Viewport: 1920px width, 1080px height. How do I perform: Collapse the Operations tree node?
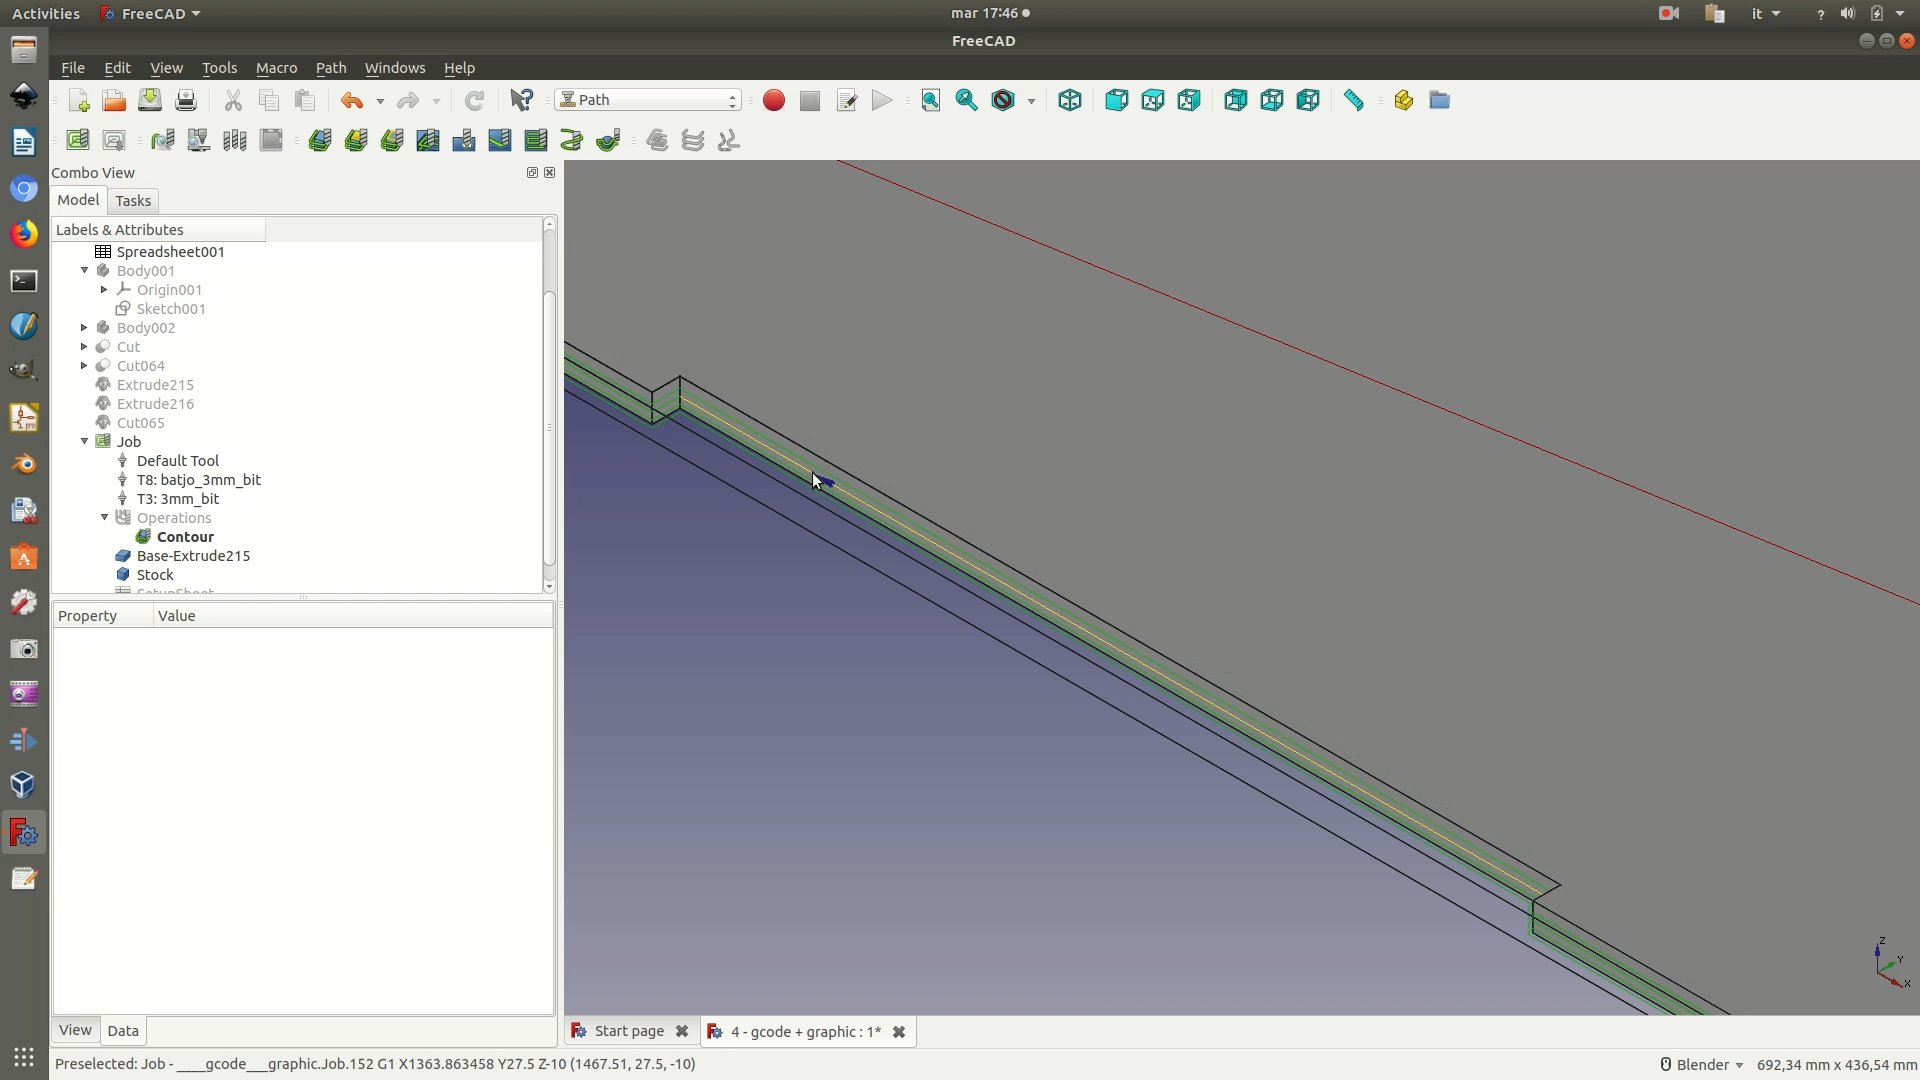point(104,517)
